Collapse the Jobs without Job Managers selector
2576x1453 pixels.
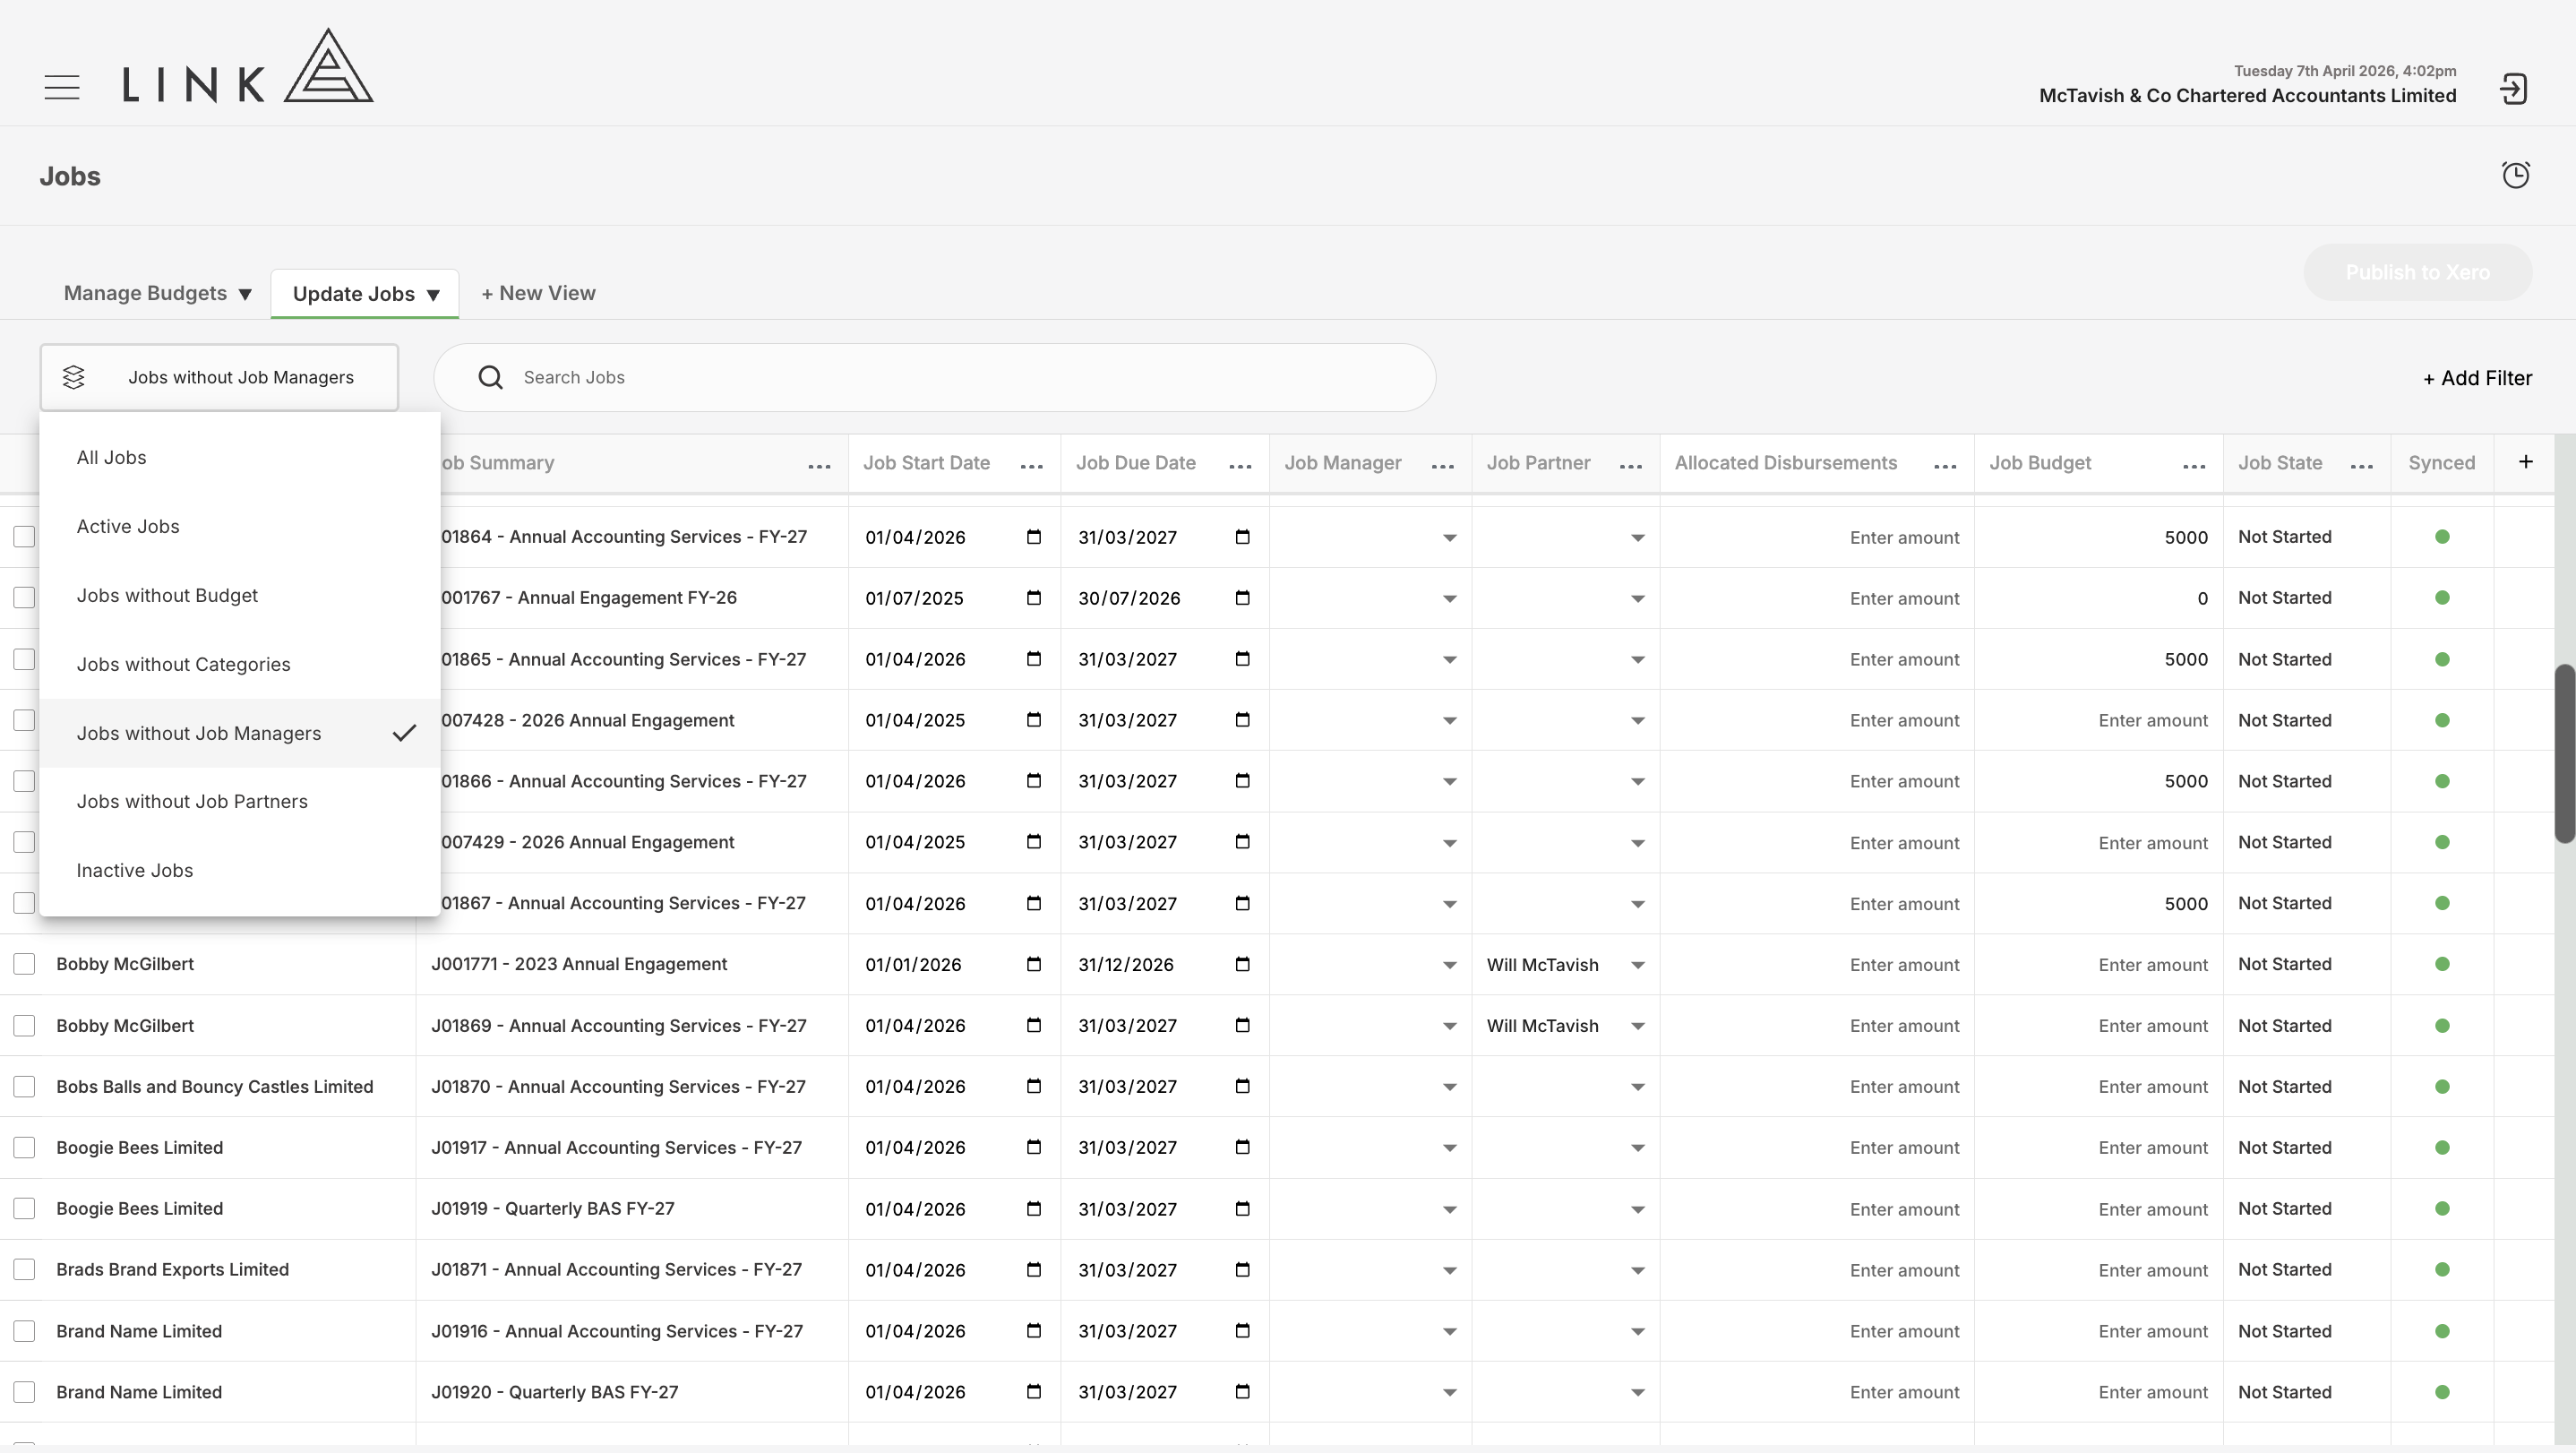click(219, 377)
